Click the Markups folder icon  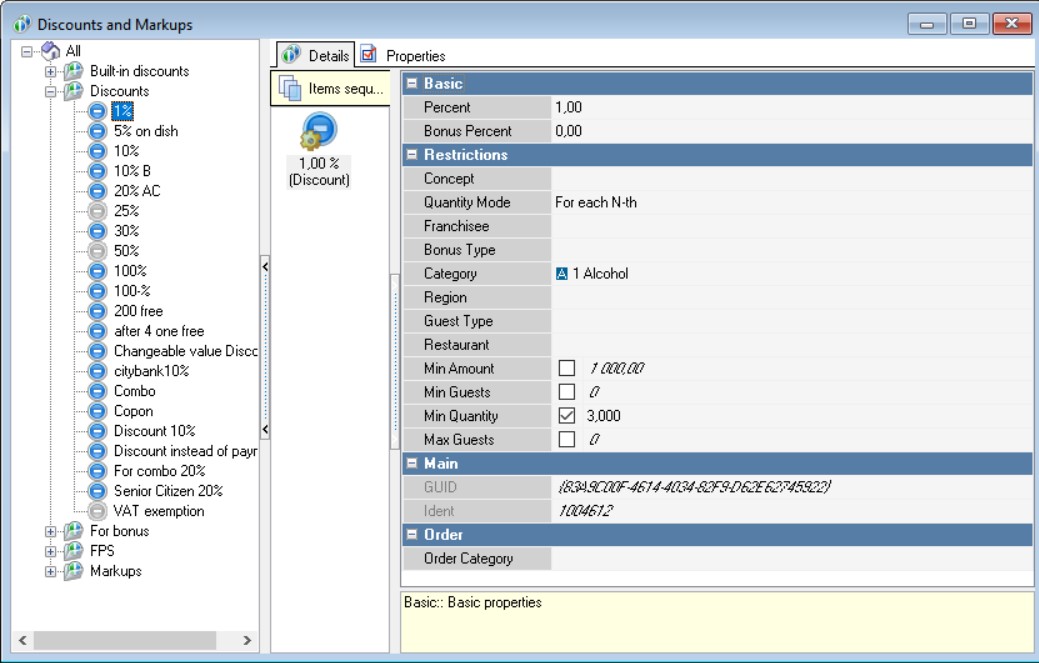pos(74,571)
